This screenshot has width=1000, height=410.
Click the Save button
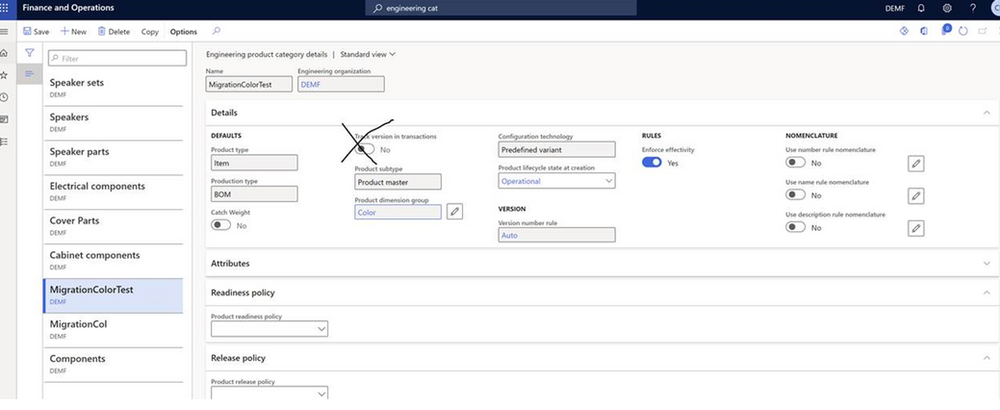pos(36,31)
